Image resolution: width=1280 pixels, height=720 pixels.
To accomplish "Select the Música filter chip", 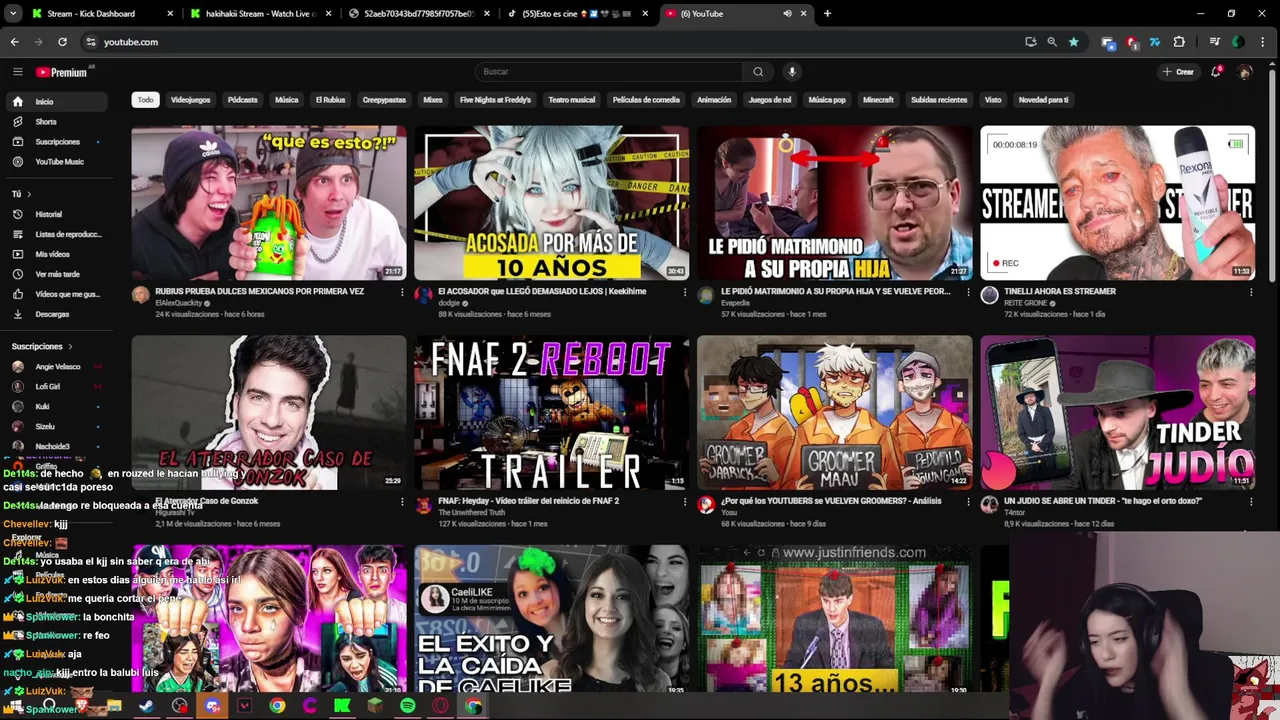I will [287, 100].
